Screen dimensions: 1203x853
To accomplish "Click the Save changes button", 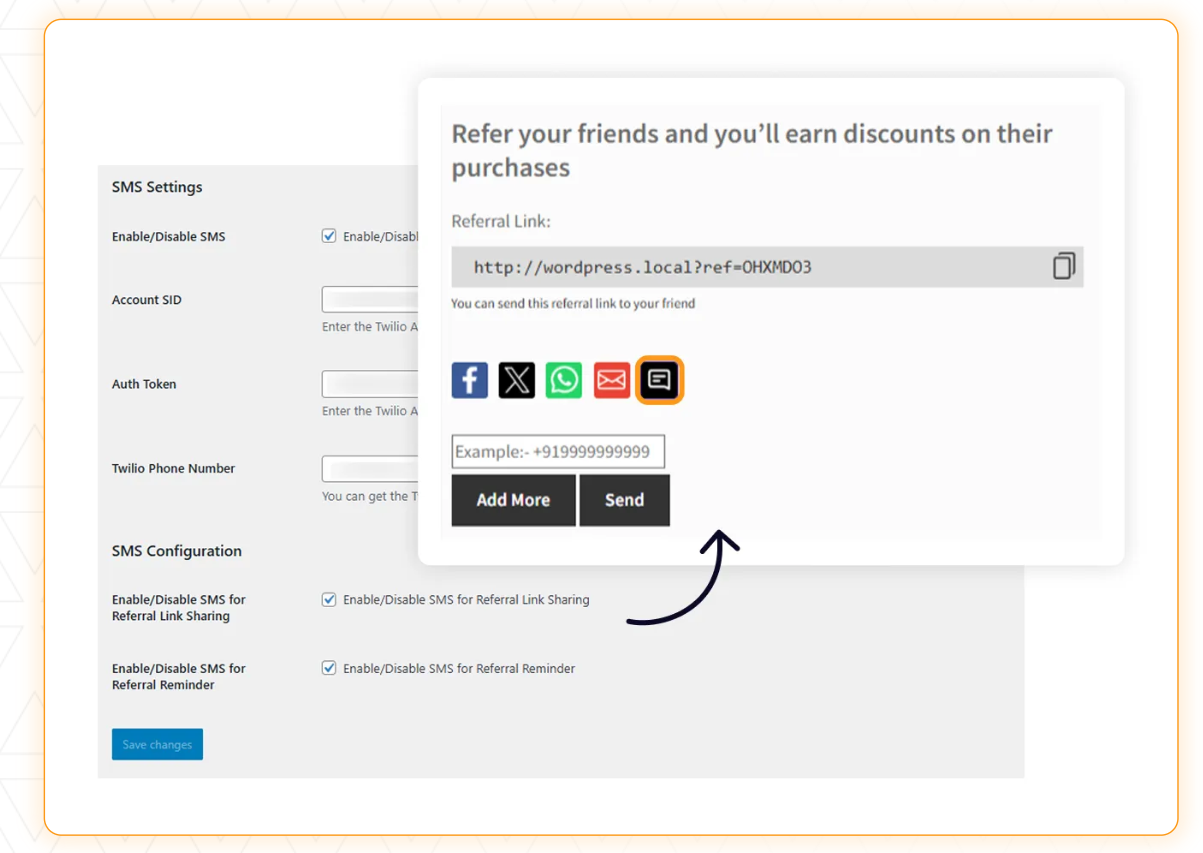I will pyautogui.click(x=157, y=744).
